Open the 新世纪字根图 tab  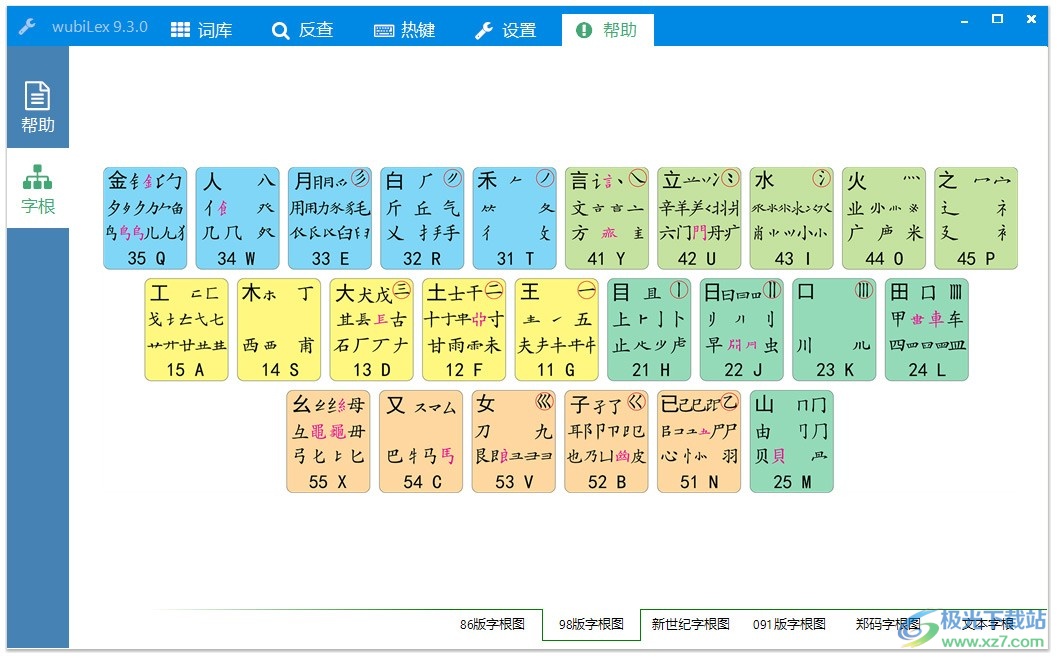[x=690, y=624]
